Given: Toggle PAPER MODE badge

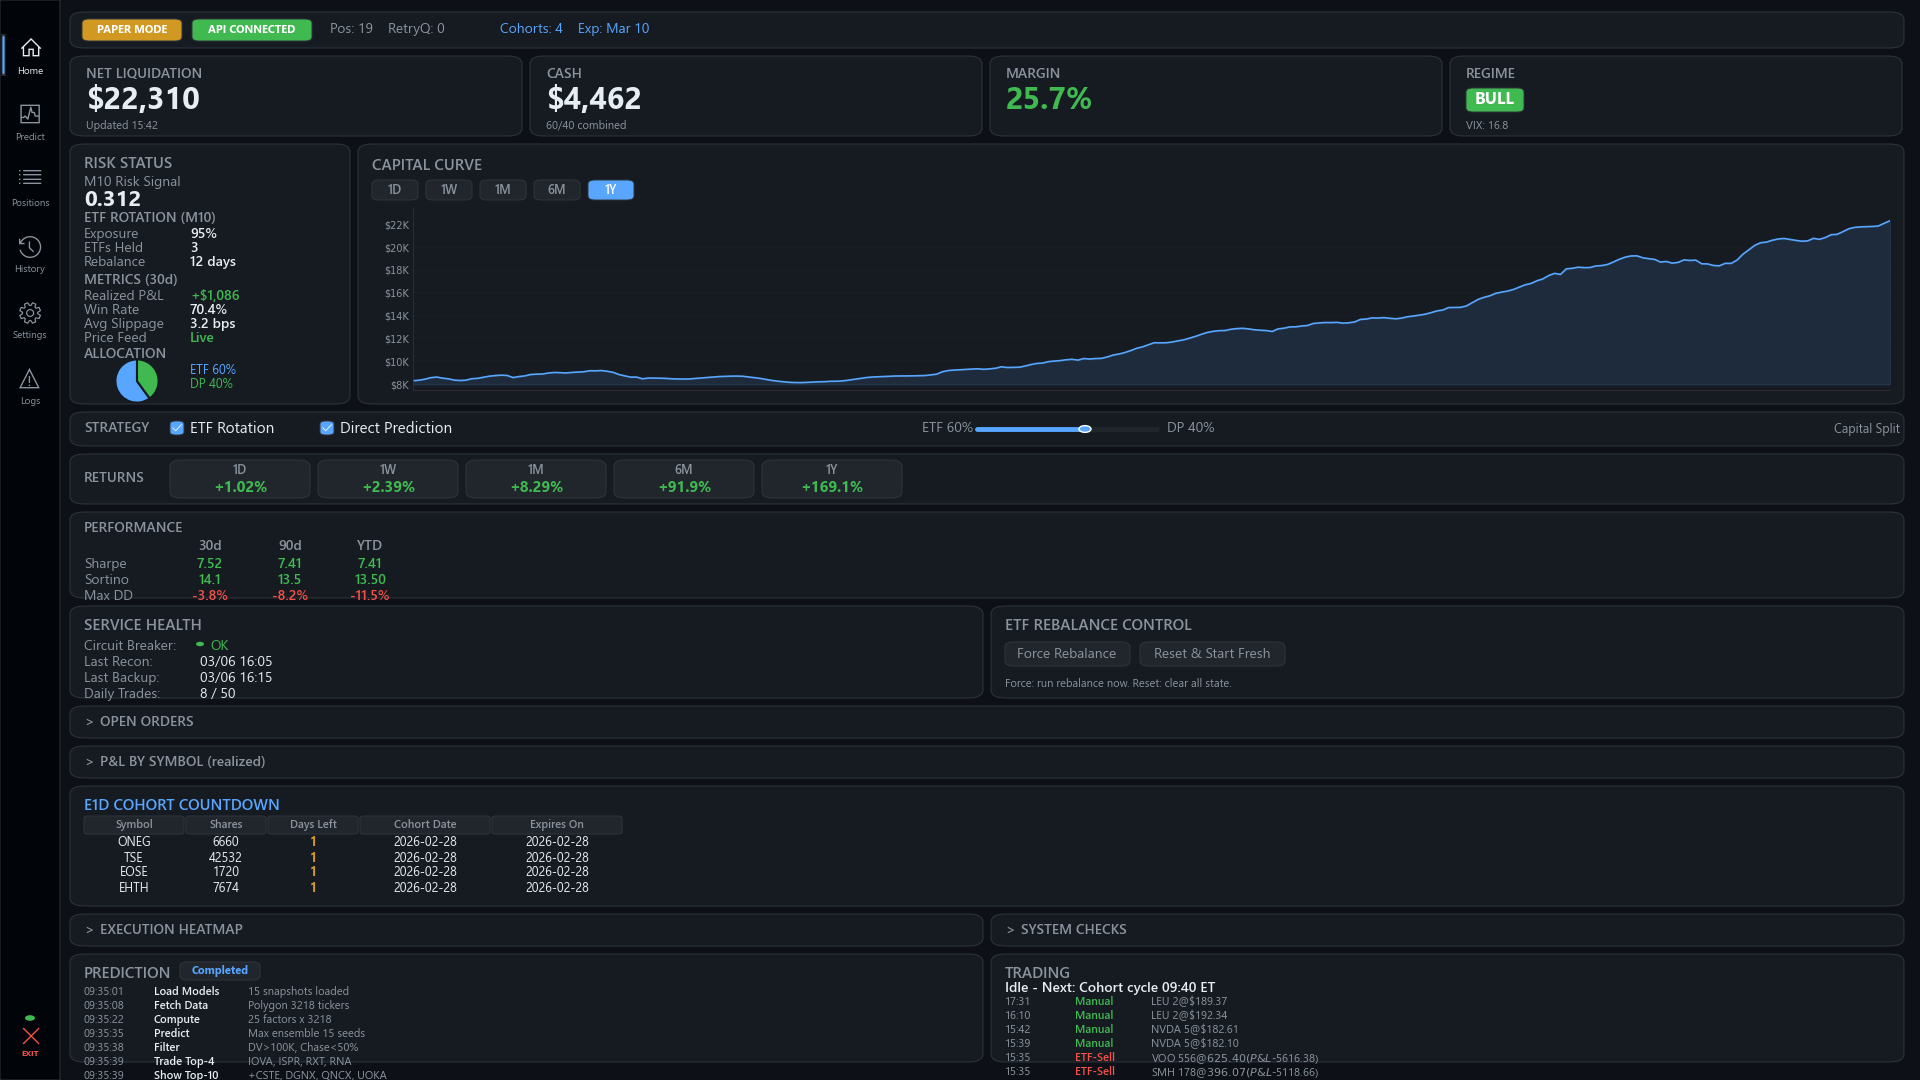Looking at the screenshot, I should (x=131, y=29).
